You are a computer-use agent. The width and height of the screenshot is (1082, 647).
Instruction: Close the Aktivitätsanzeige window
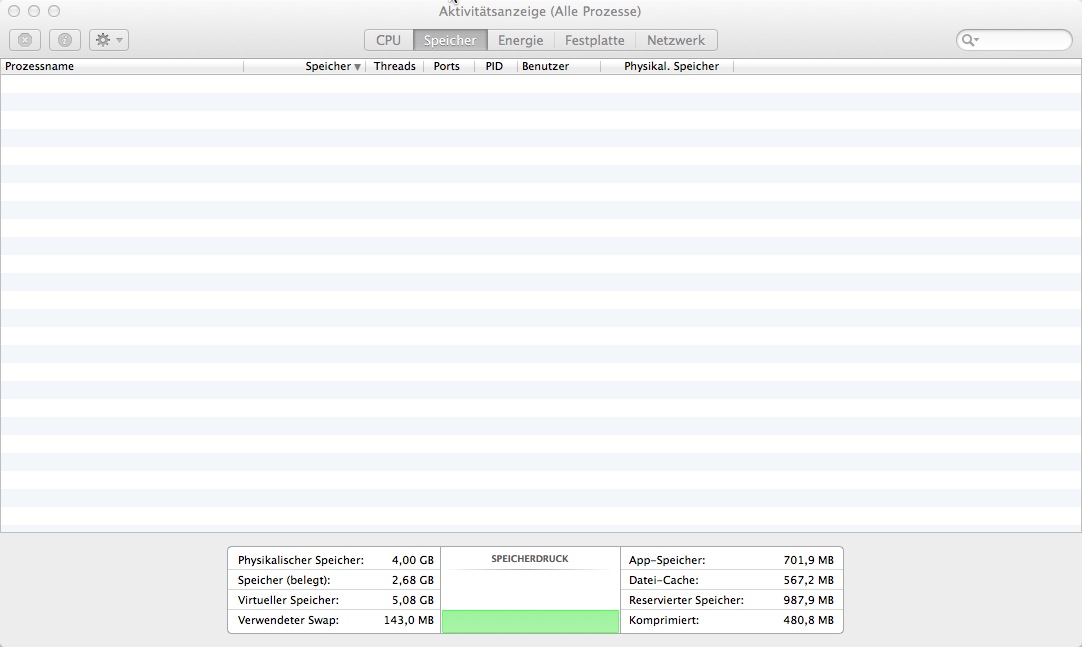(x=14, y=11)
